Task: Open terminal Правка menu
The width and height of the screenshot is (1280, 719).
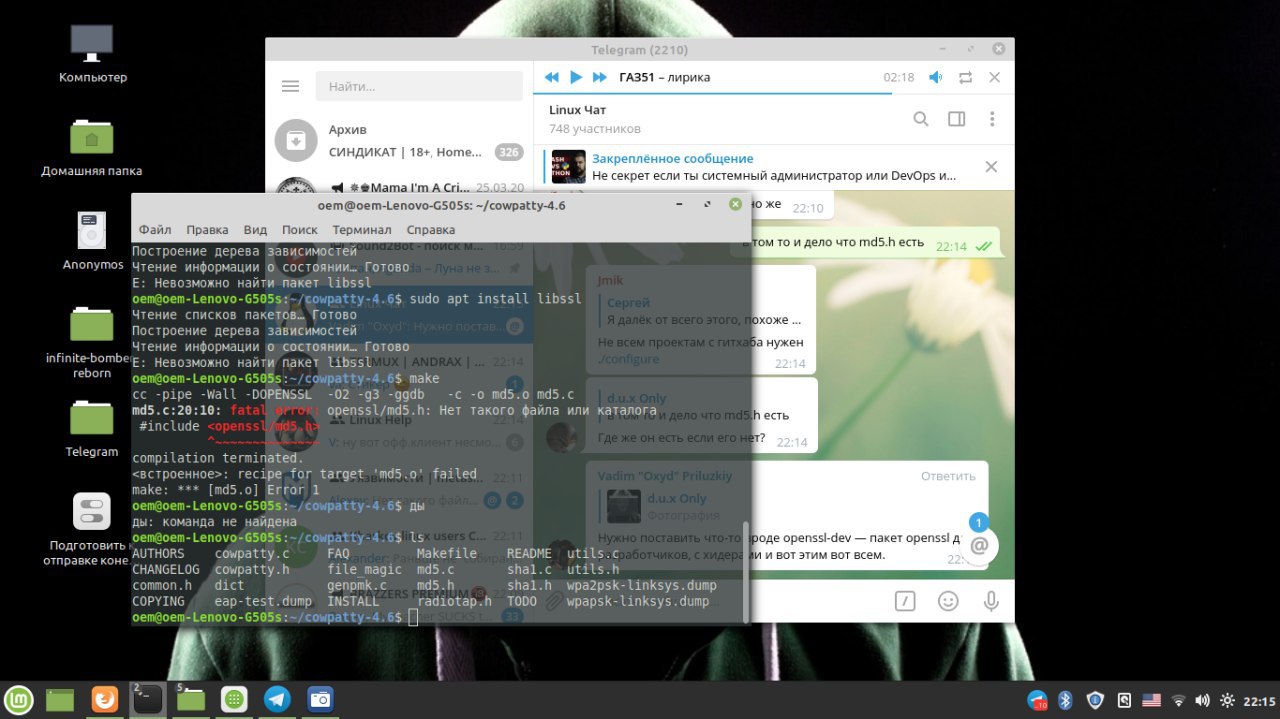Action: (207, 230)
